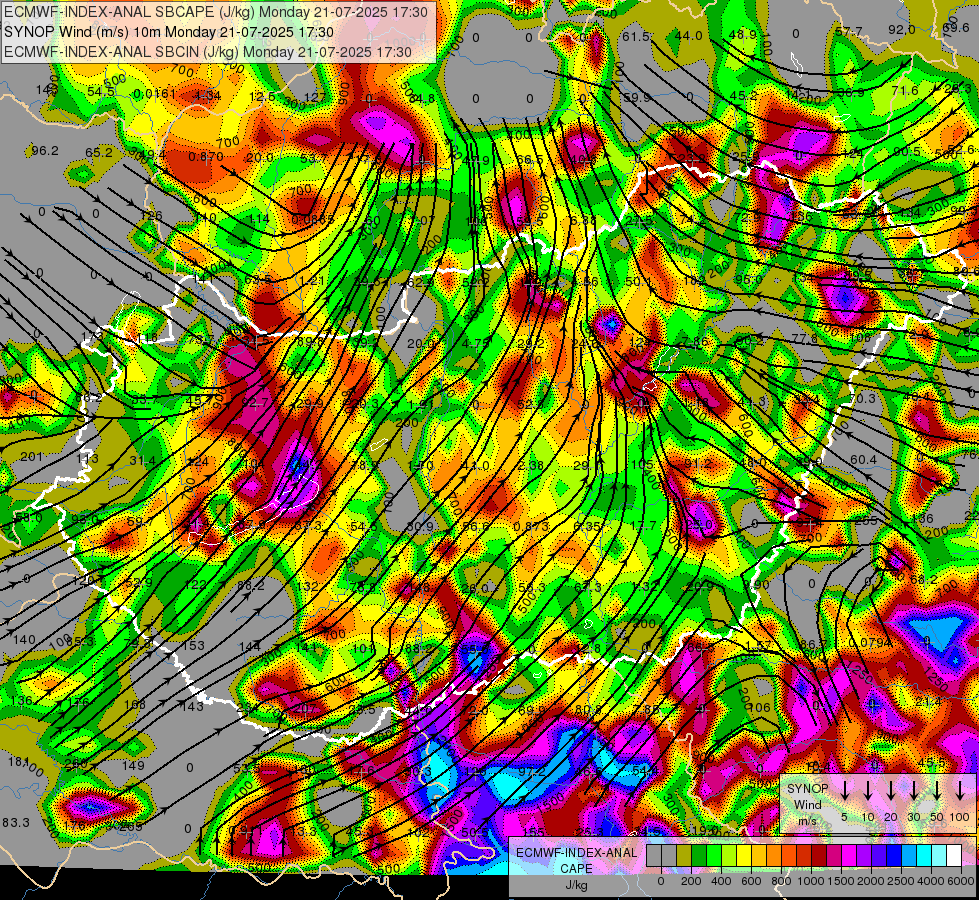This screenshot has width=979, height=900.
Task: Click the map value 56.6
Action: pos(476,527)
